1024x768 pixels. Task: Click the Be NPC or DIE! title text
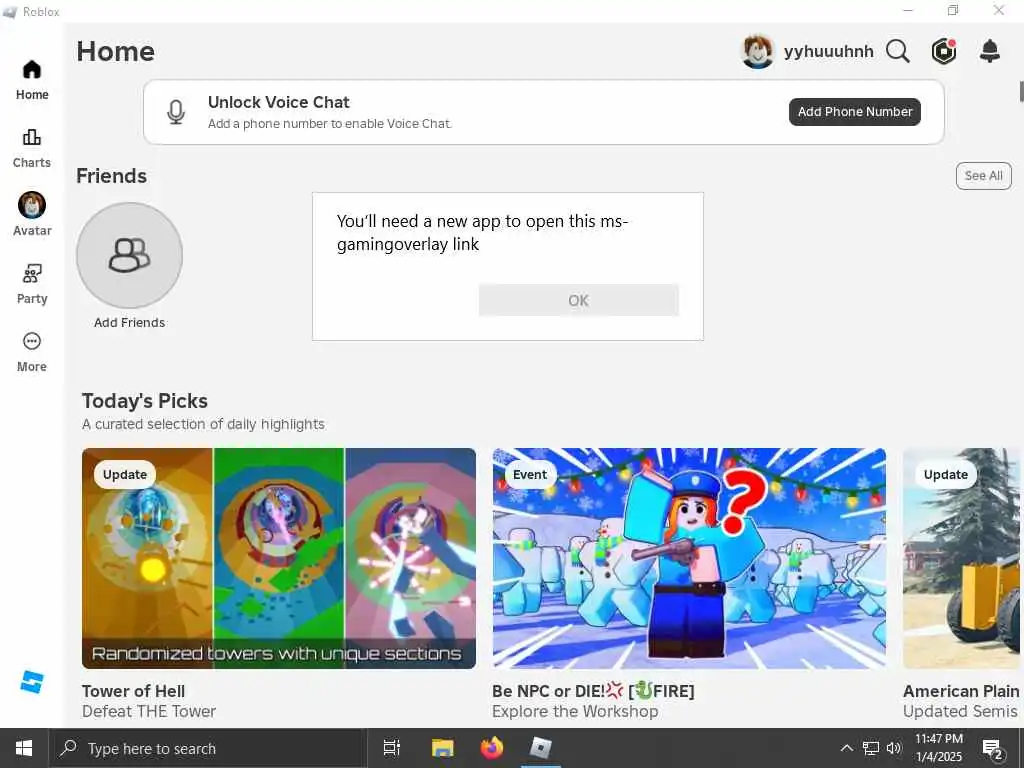click(x=593, y=691)
